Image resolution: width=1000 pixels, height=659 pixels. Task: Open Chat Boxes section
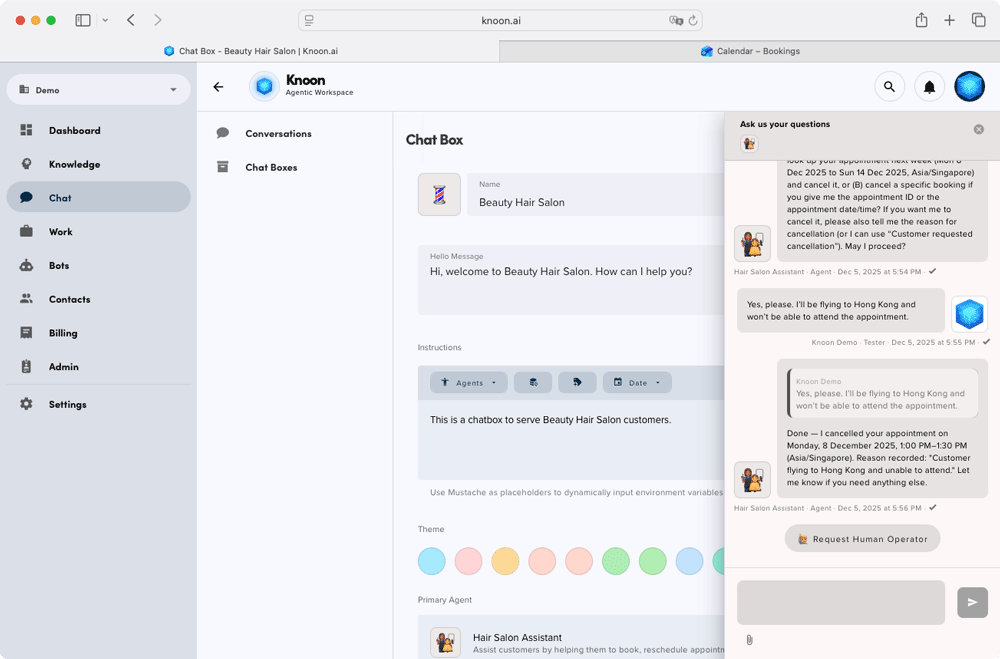coord(271,167)
